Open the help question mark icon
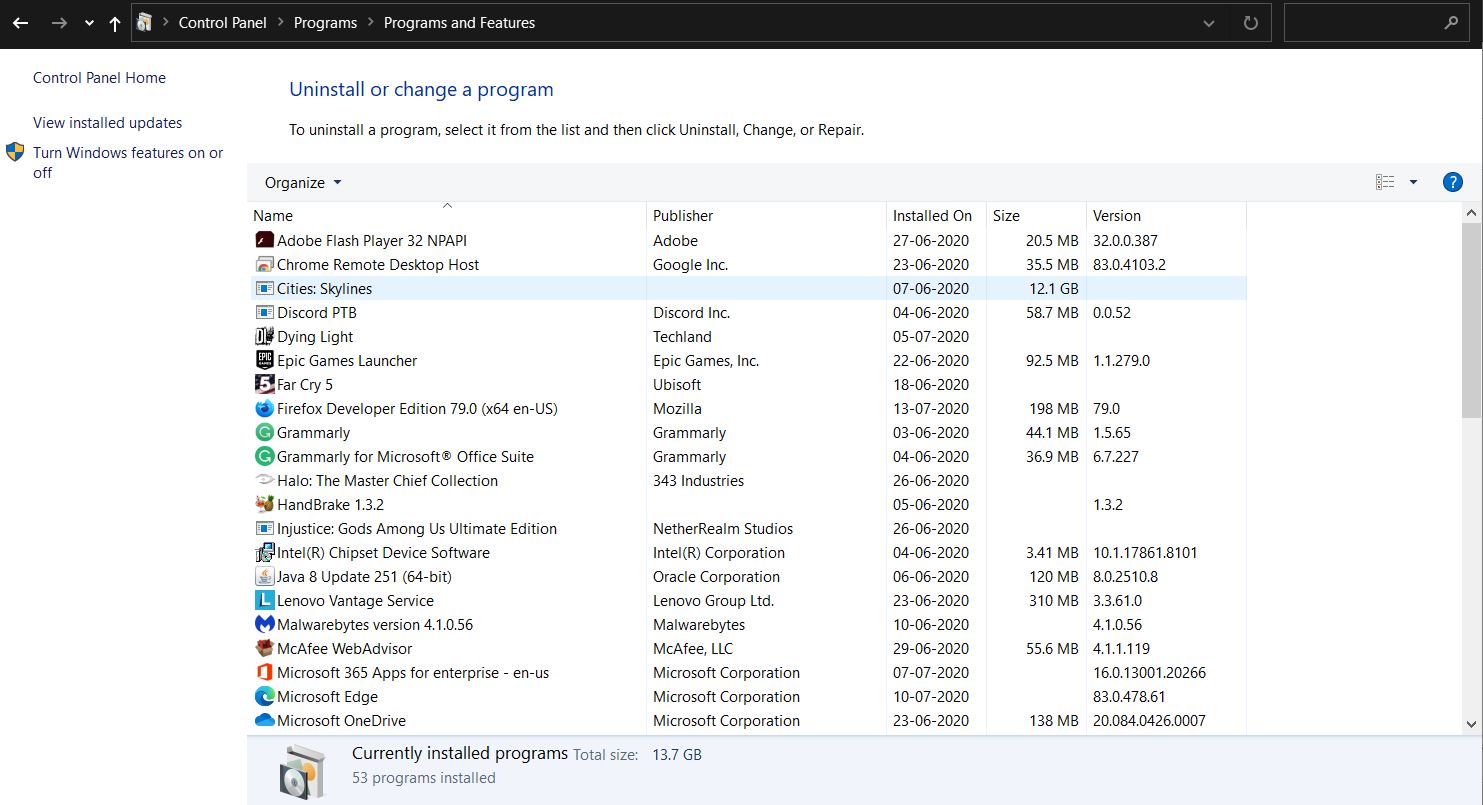The width and height of the screenshot is (1483, 805). click(x=1453, y=182)
